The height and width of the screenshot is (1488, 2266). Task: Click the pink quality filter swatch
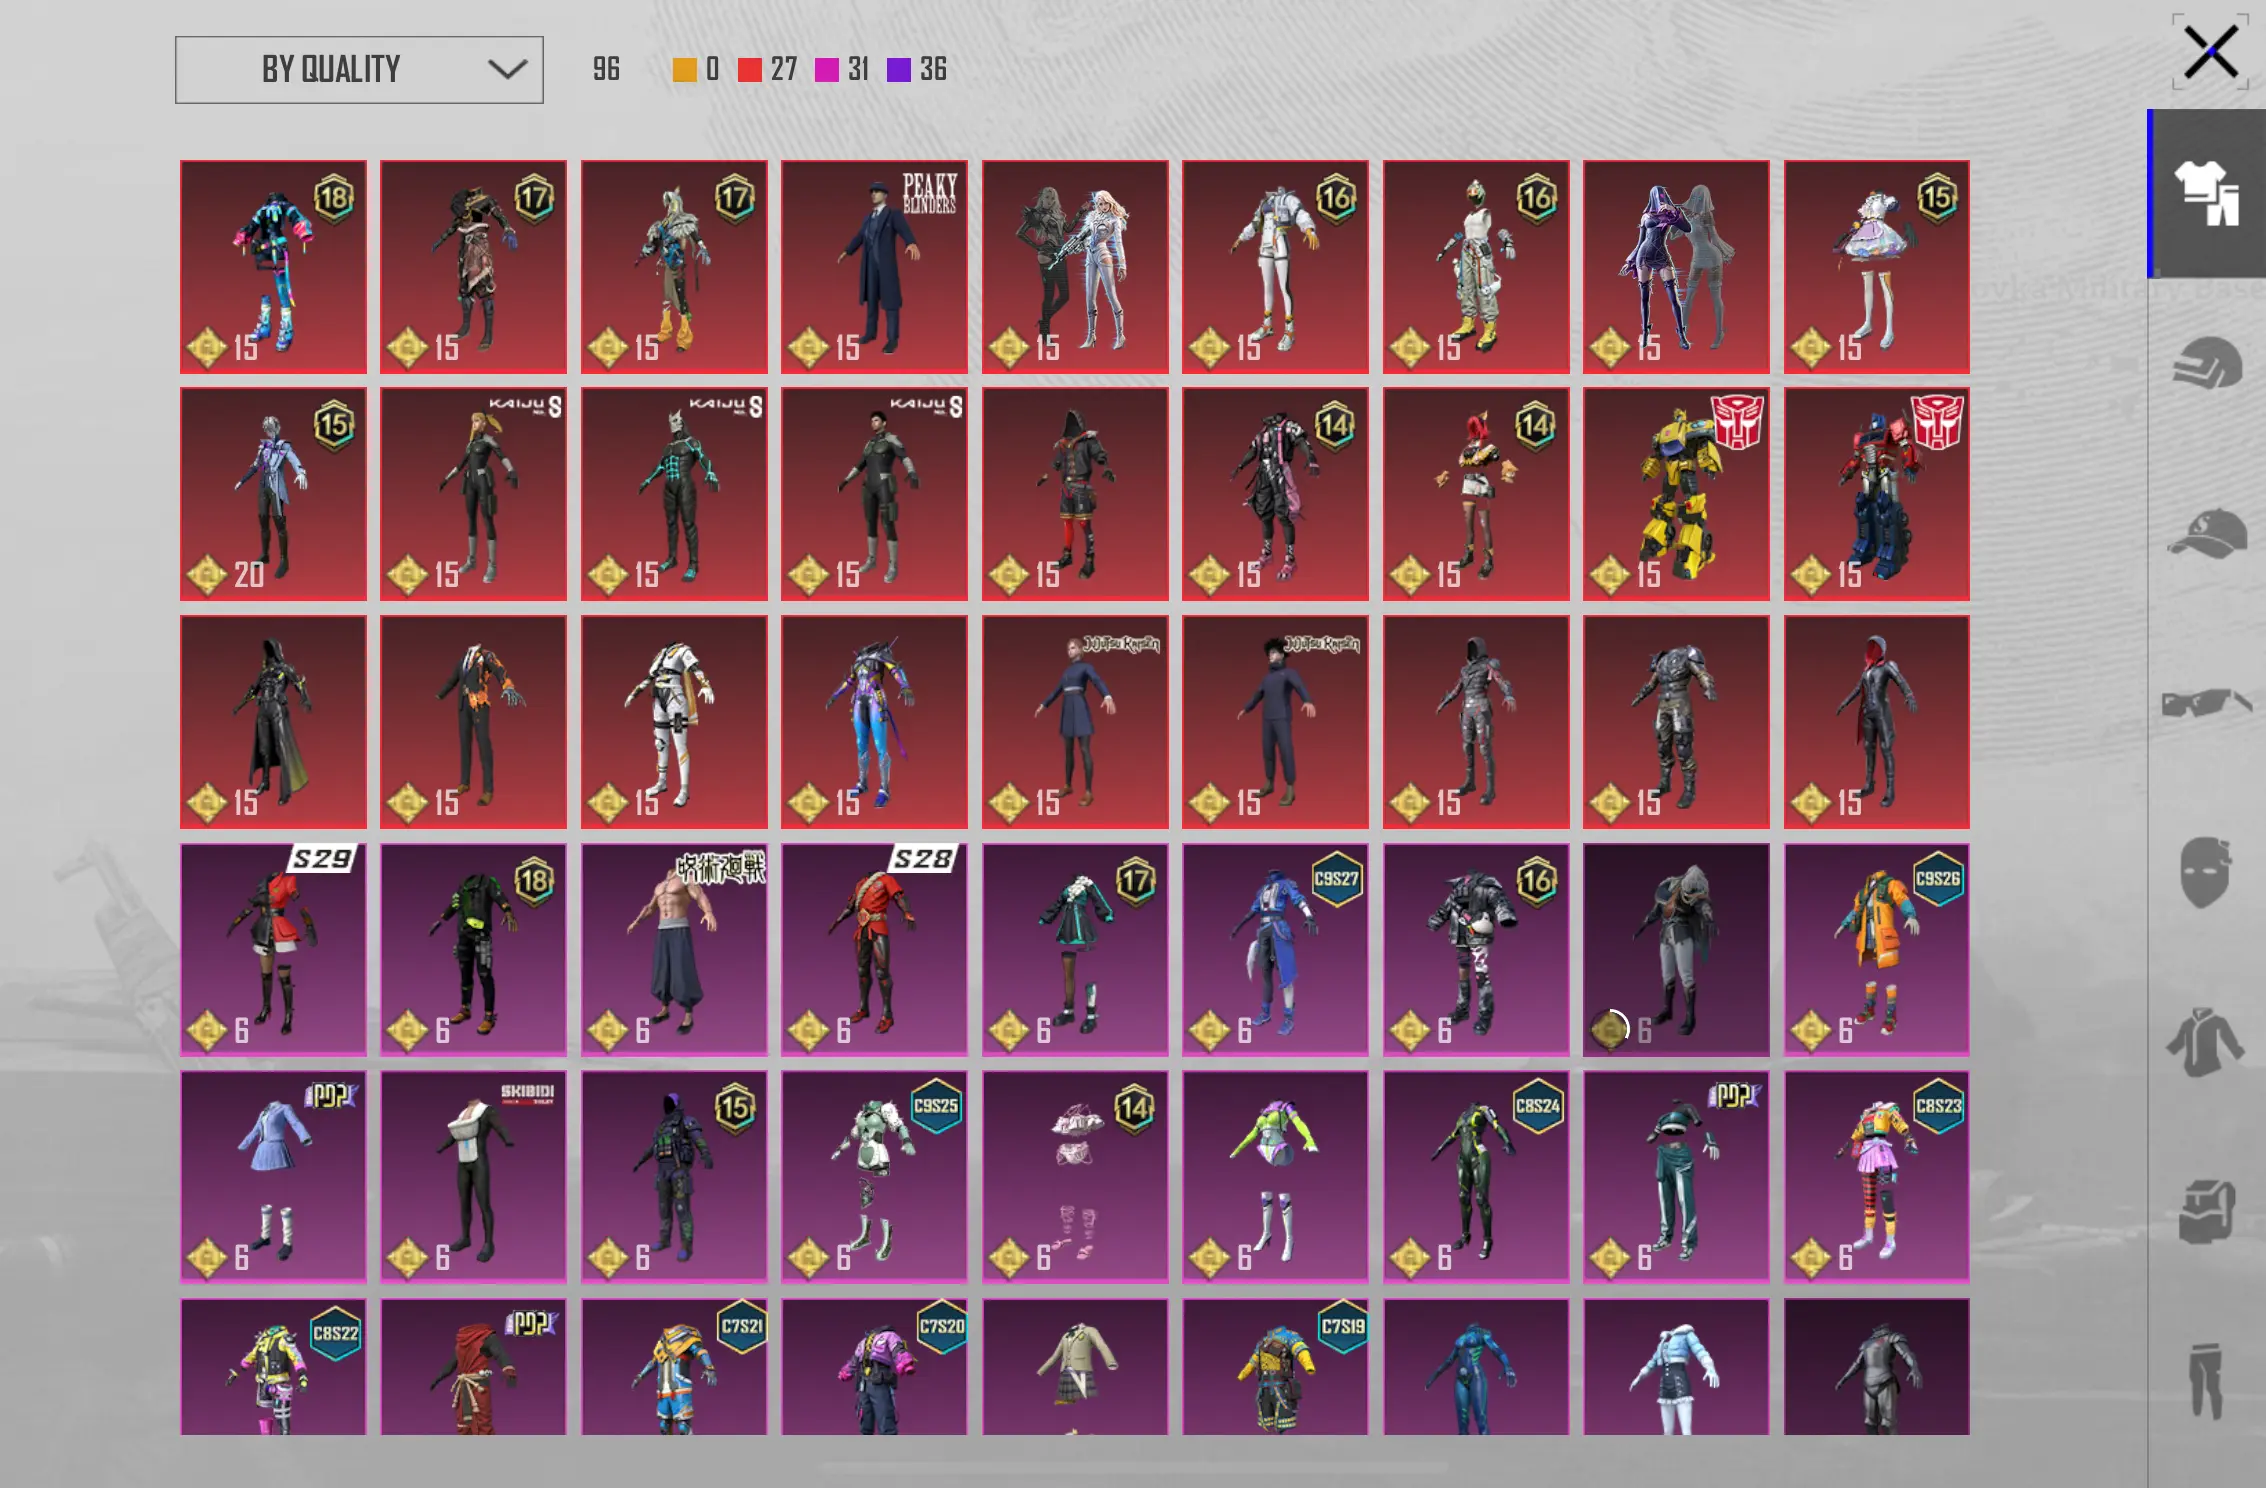(826, 70)
